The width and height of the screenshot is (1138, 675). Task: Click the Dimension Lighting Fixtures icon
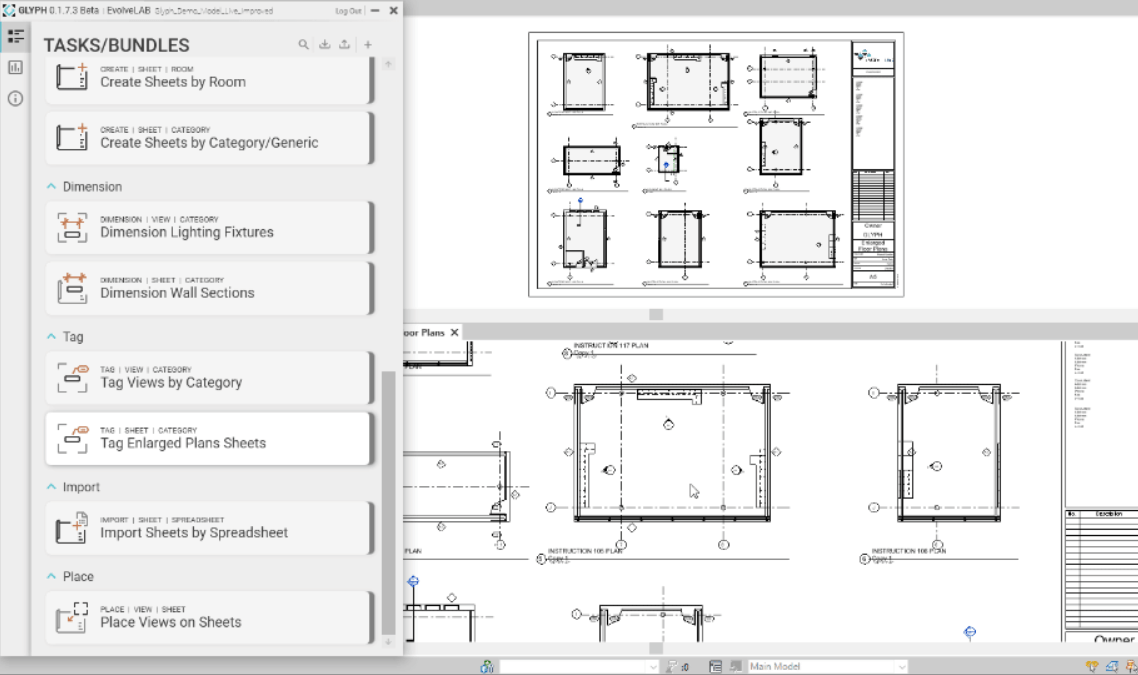click(72, 227)
